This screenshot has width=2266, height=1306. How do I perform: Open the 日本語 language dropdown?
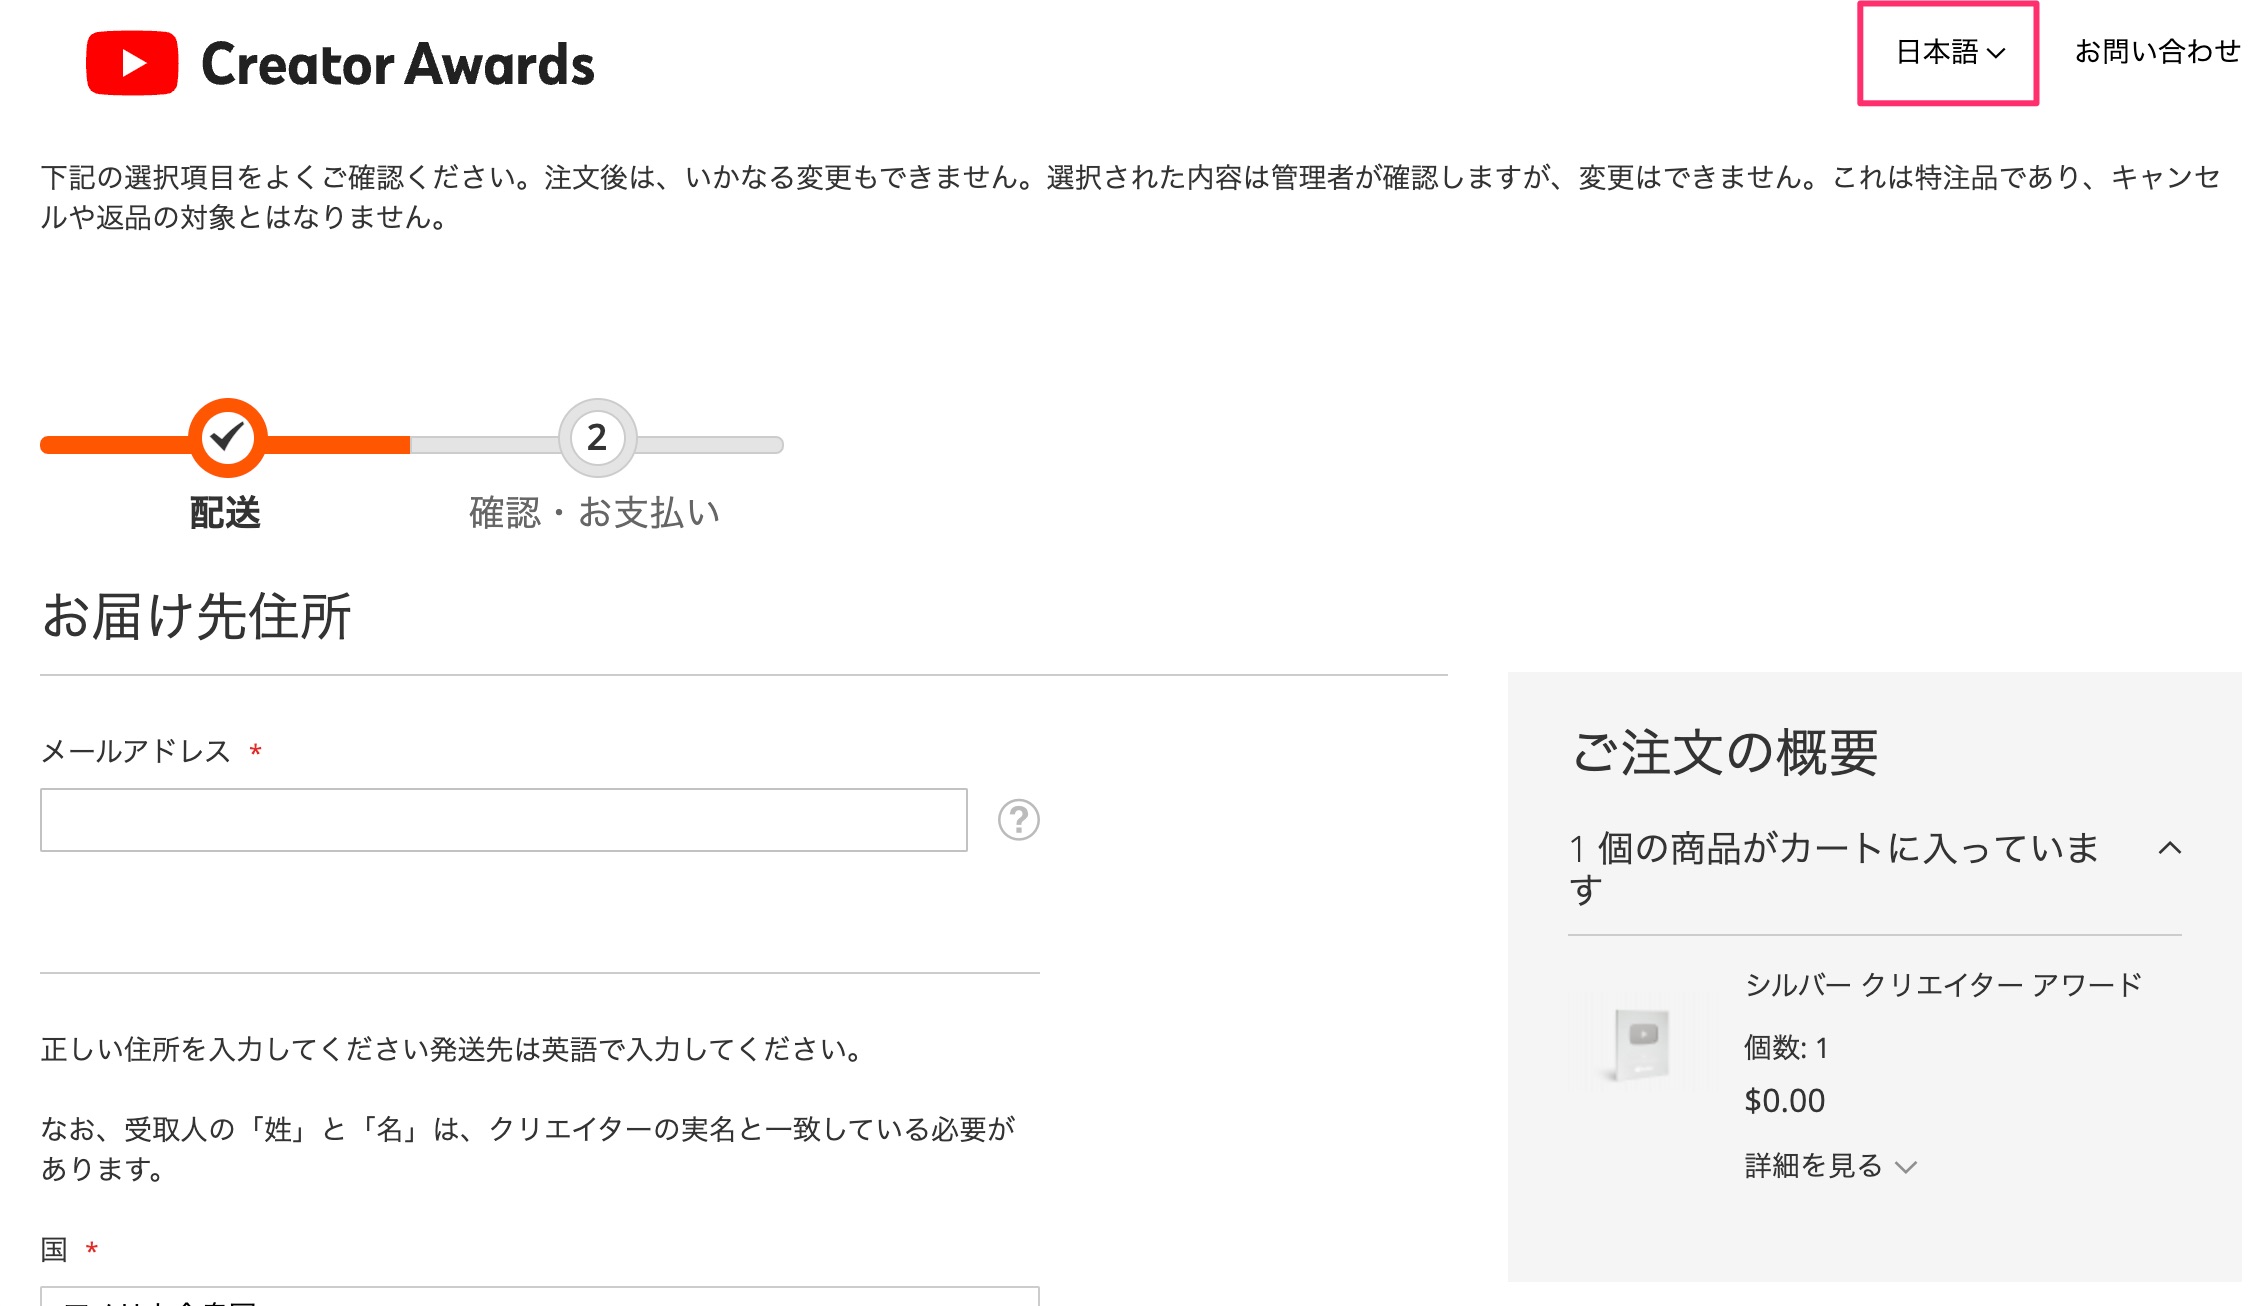pyautogui.click(x=1949, y=52)
